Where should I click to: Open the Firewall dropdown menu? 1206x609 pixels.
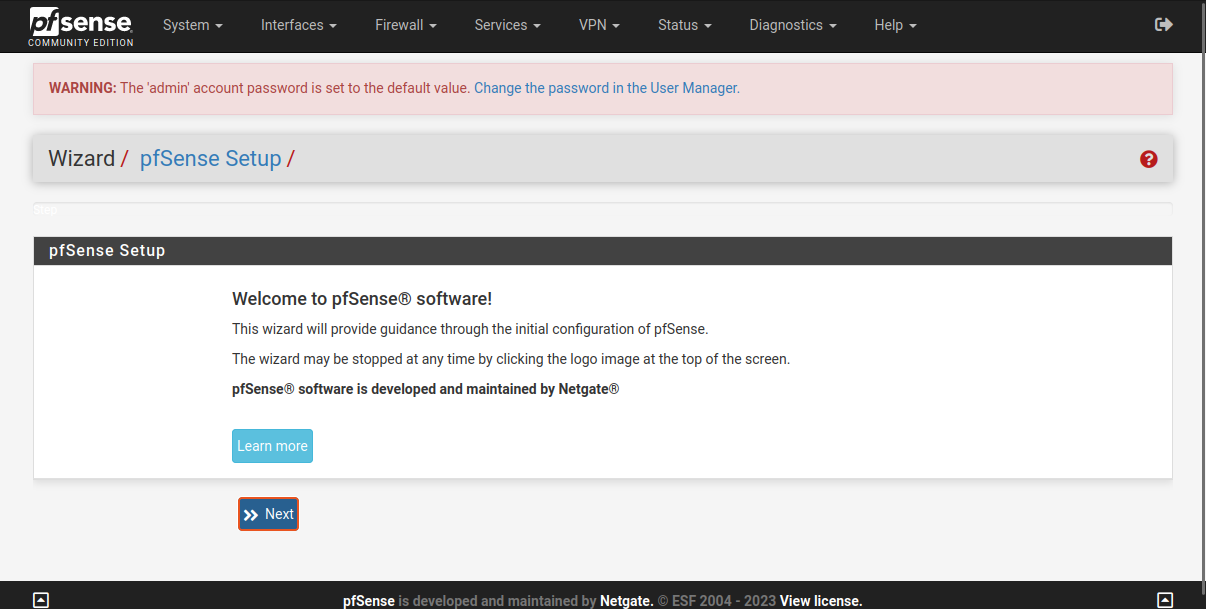[406, 25]
